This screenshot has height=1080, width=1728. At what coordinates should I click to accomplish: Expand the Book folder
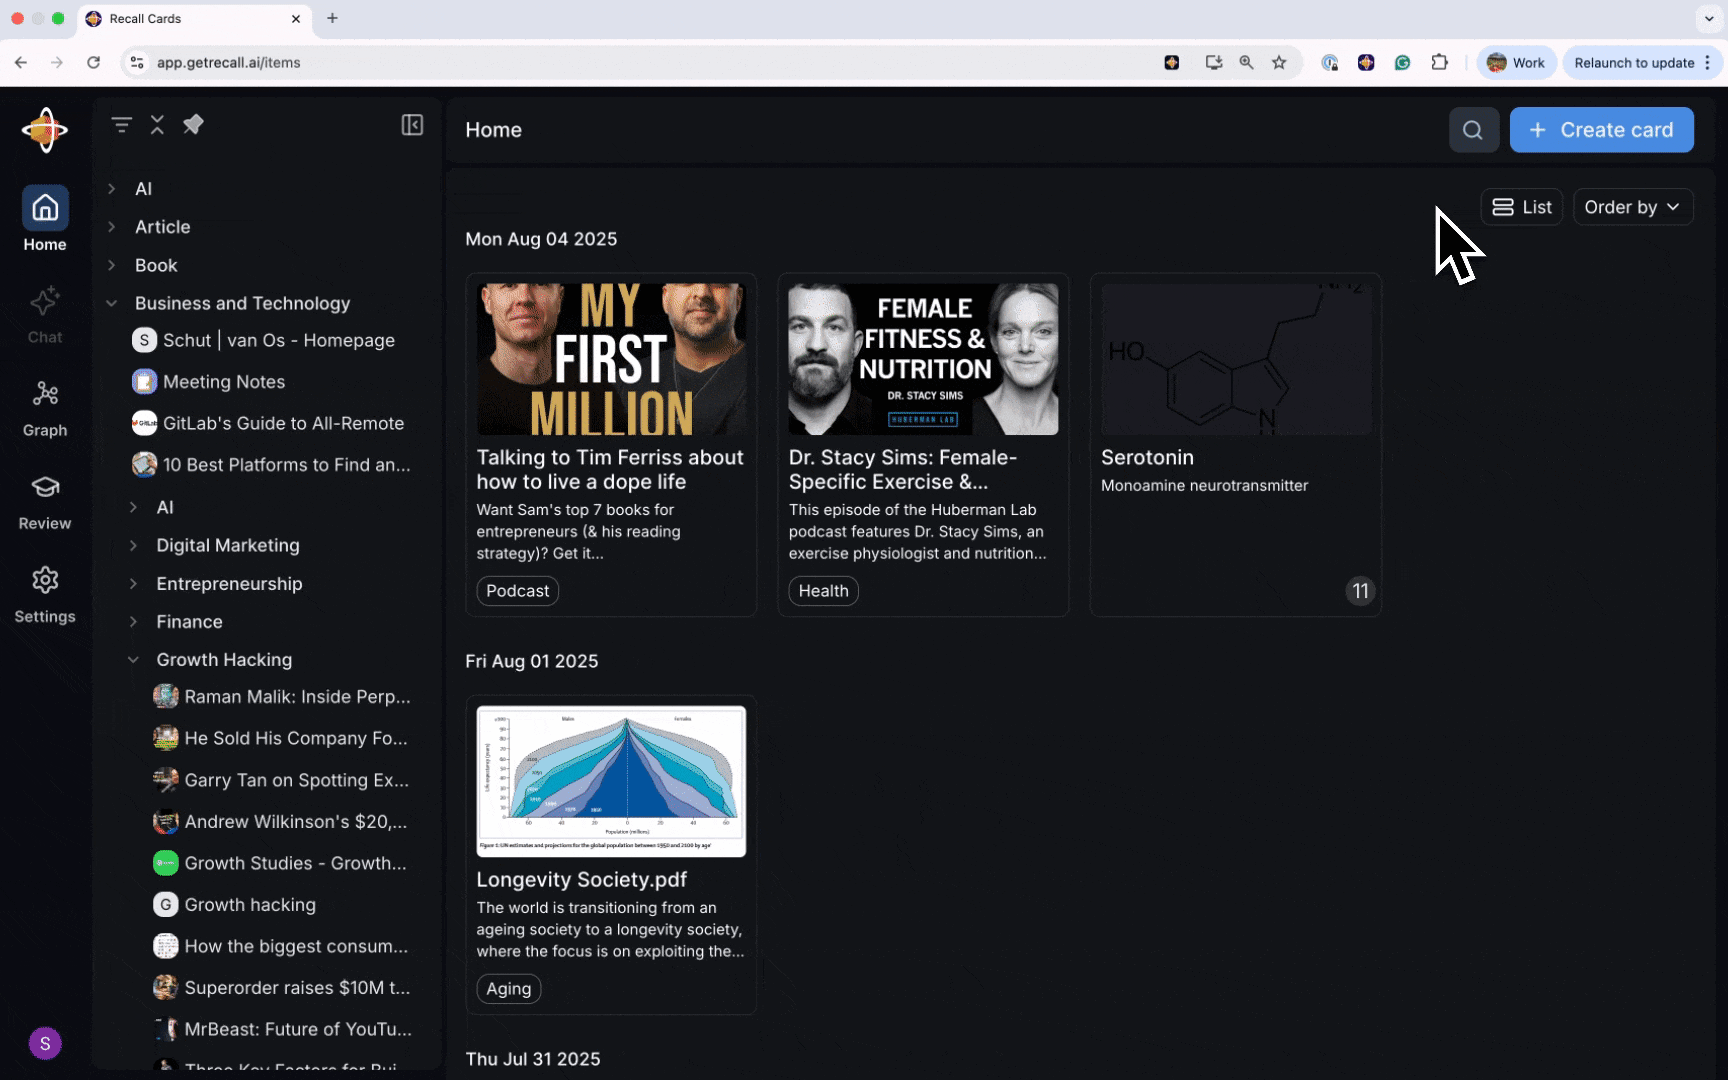[x=112, y=265]
